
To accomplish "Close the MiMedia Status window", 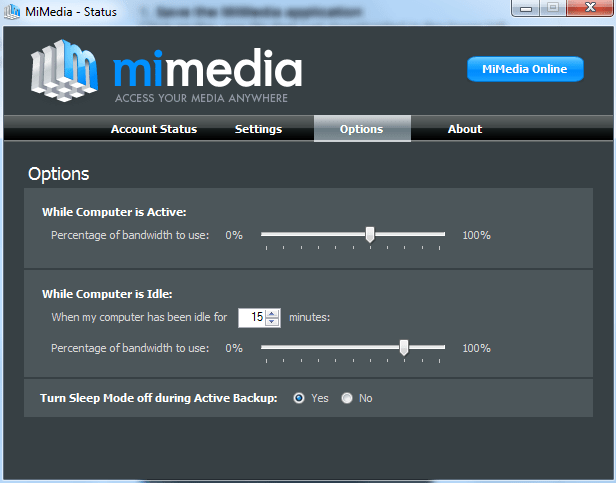I will (x=590, y=8).
